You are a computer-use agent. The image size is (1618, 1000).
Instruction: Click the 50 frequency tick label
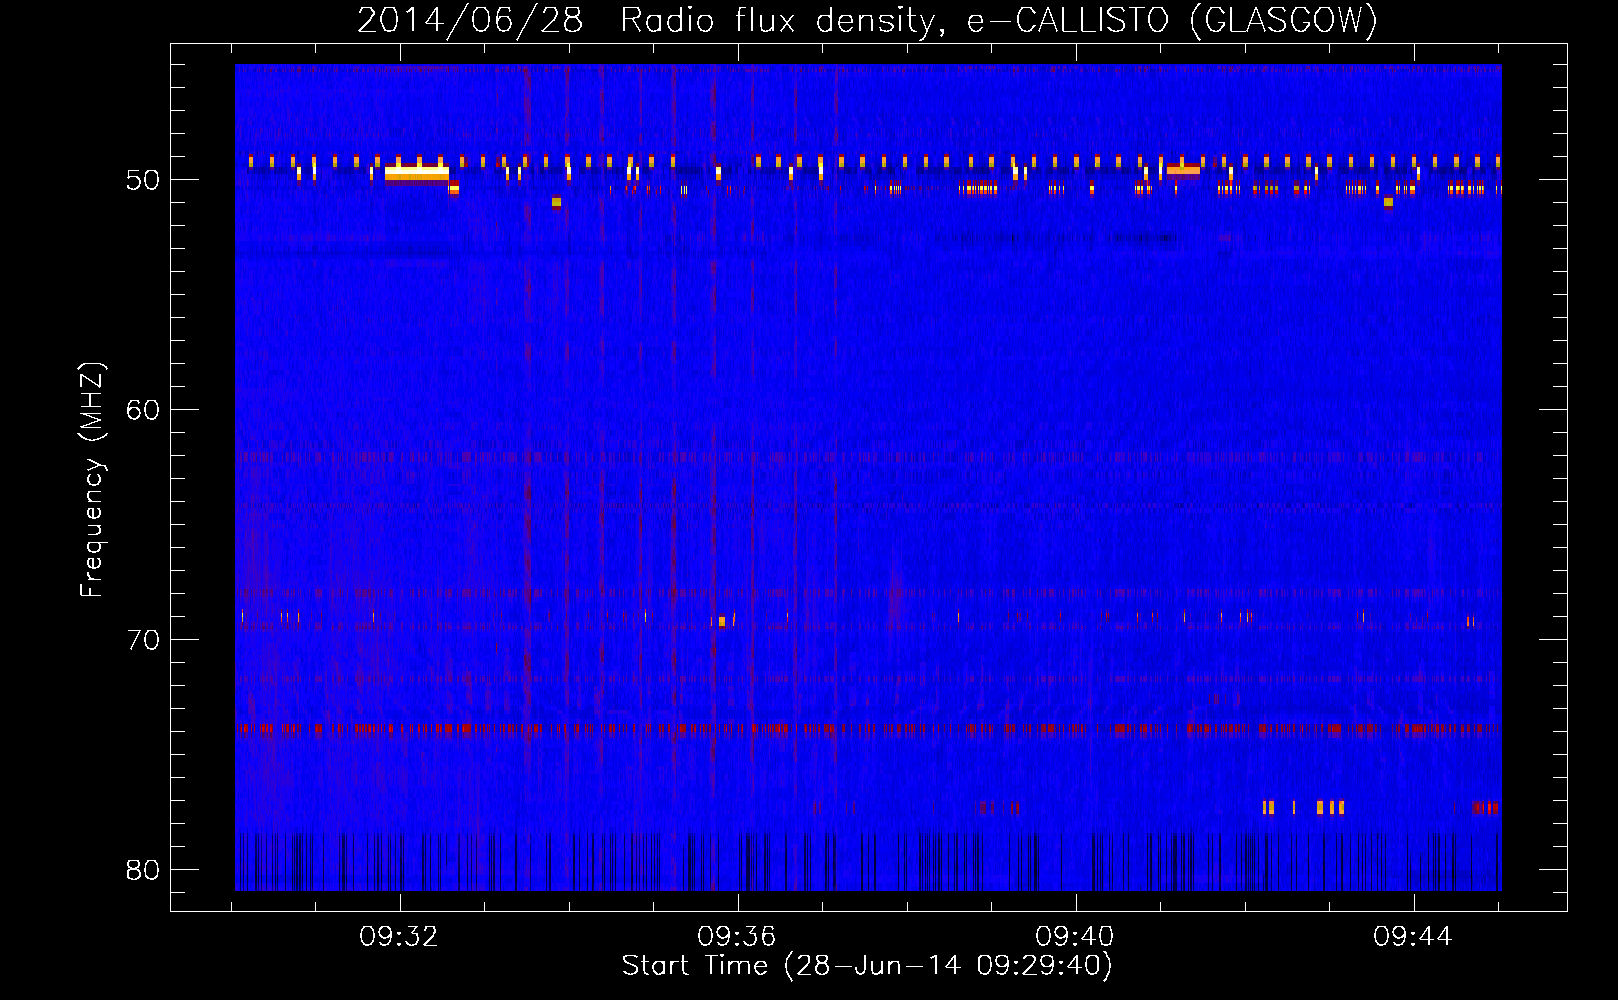143,180
